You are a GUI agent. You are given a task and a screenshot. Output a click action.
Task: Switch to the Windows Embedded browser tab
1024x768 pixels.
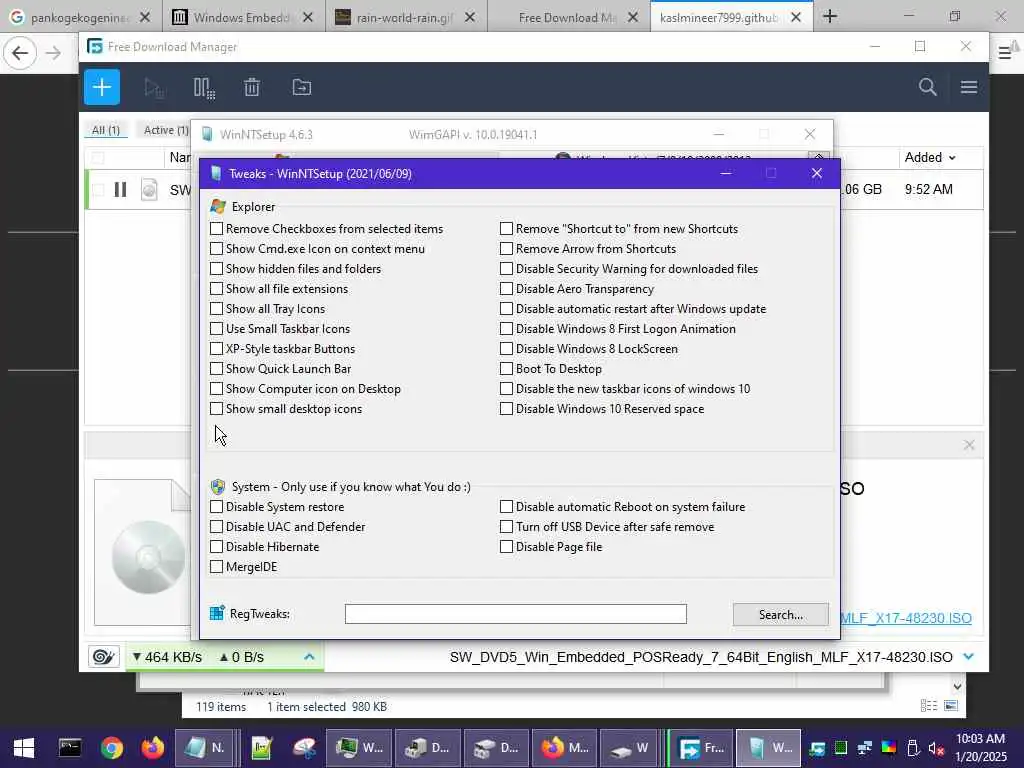[x=244, y=17]
